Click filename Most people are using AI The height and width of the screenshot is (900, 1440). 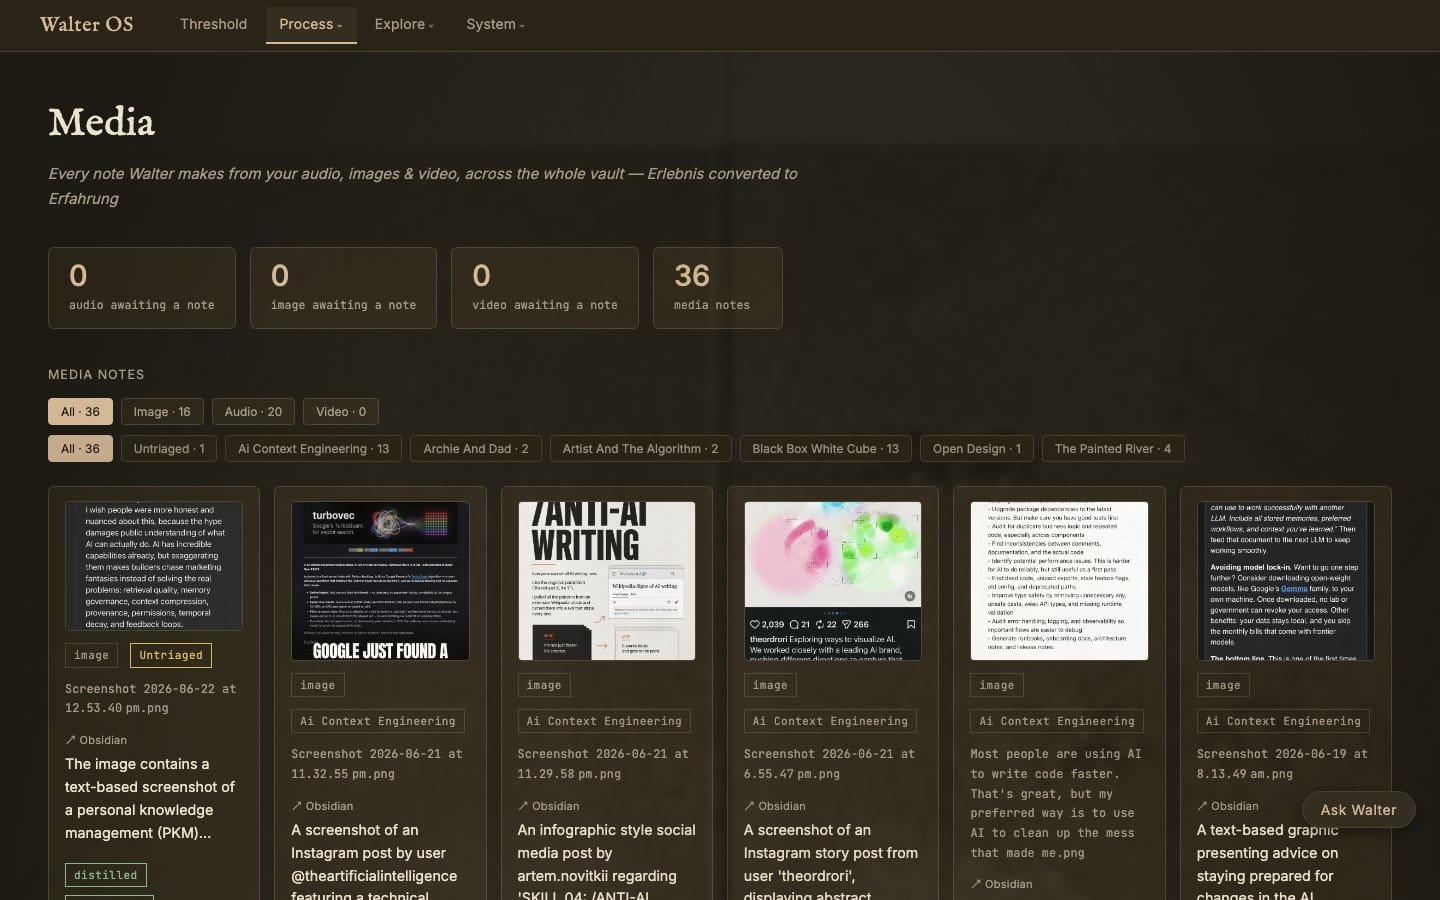click(1055, 803)
